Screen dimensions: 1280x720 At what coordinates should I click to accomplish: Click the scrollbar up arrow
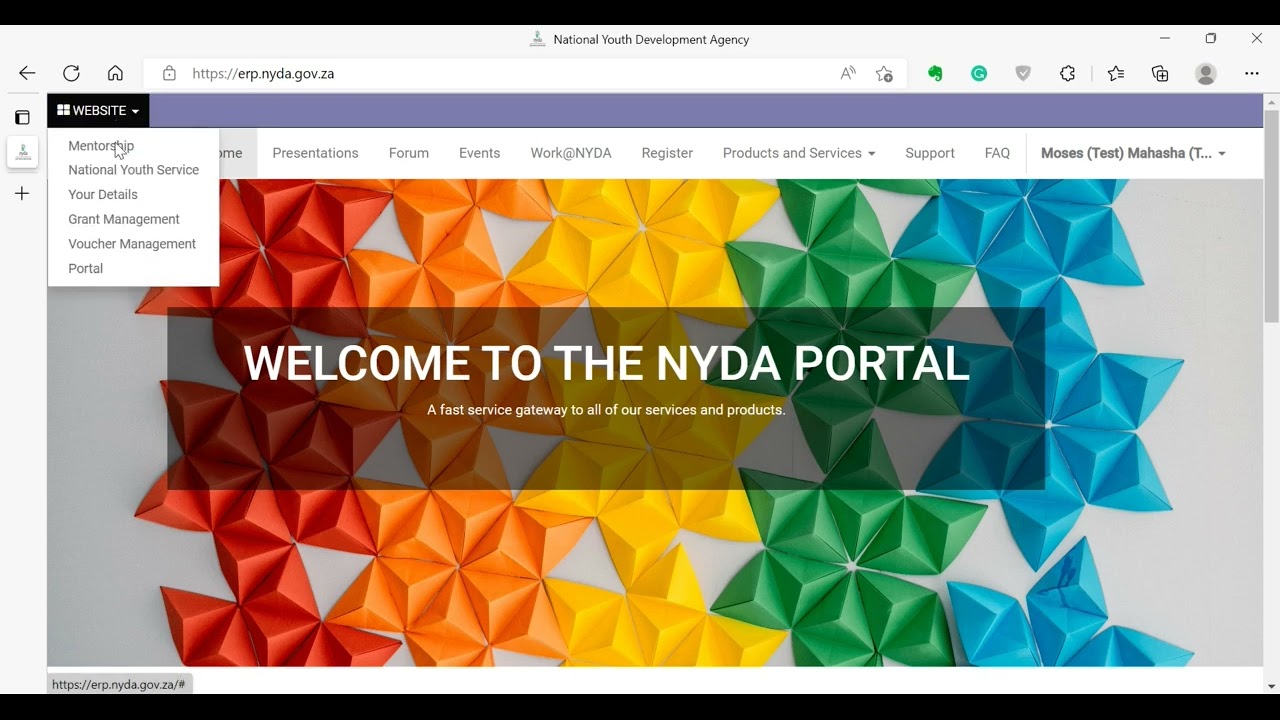click(1271, 101)
